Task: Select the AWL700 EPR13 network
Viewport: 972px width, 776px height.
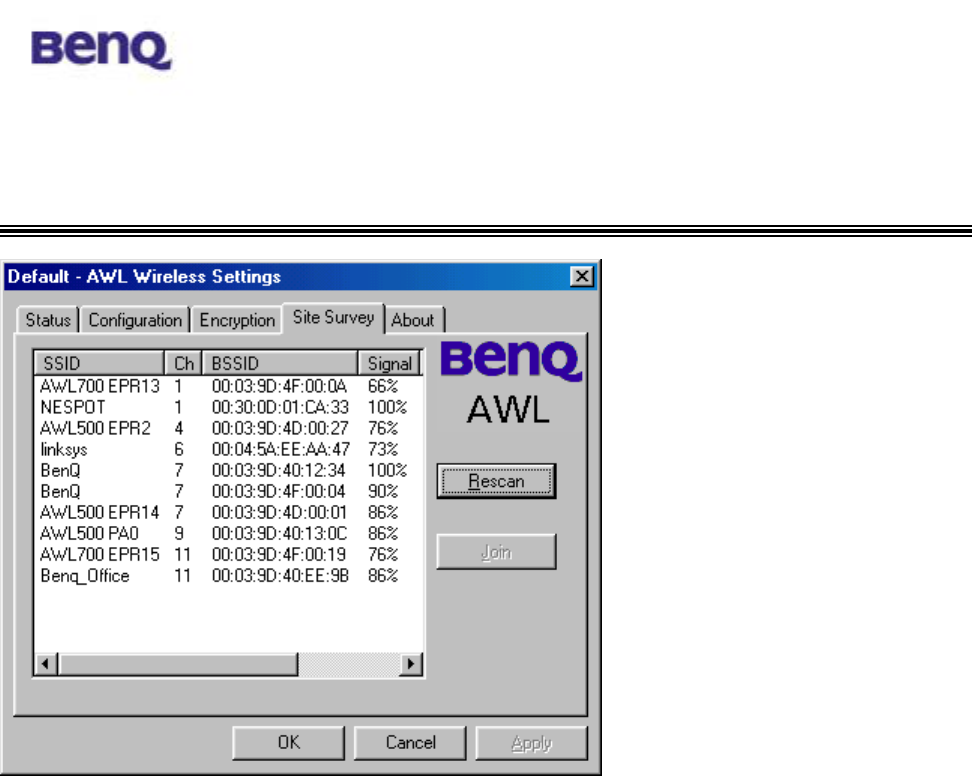Action: point(228,386)
